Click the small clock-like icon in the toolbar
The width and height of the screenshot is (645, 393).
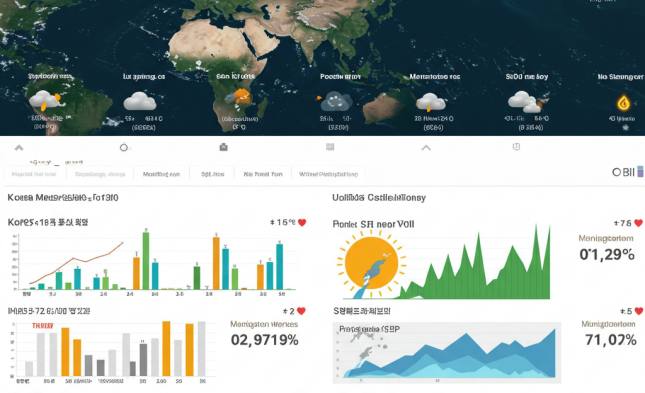click(x=516, y=147)
